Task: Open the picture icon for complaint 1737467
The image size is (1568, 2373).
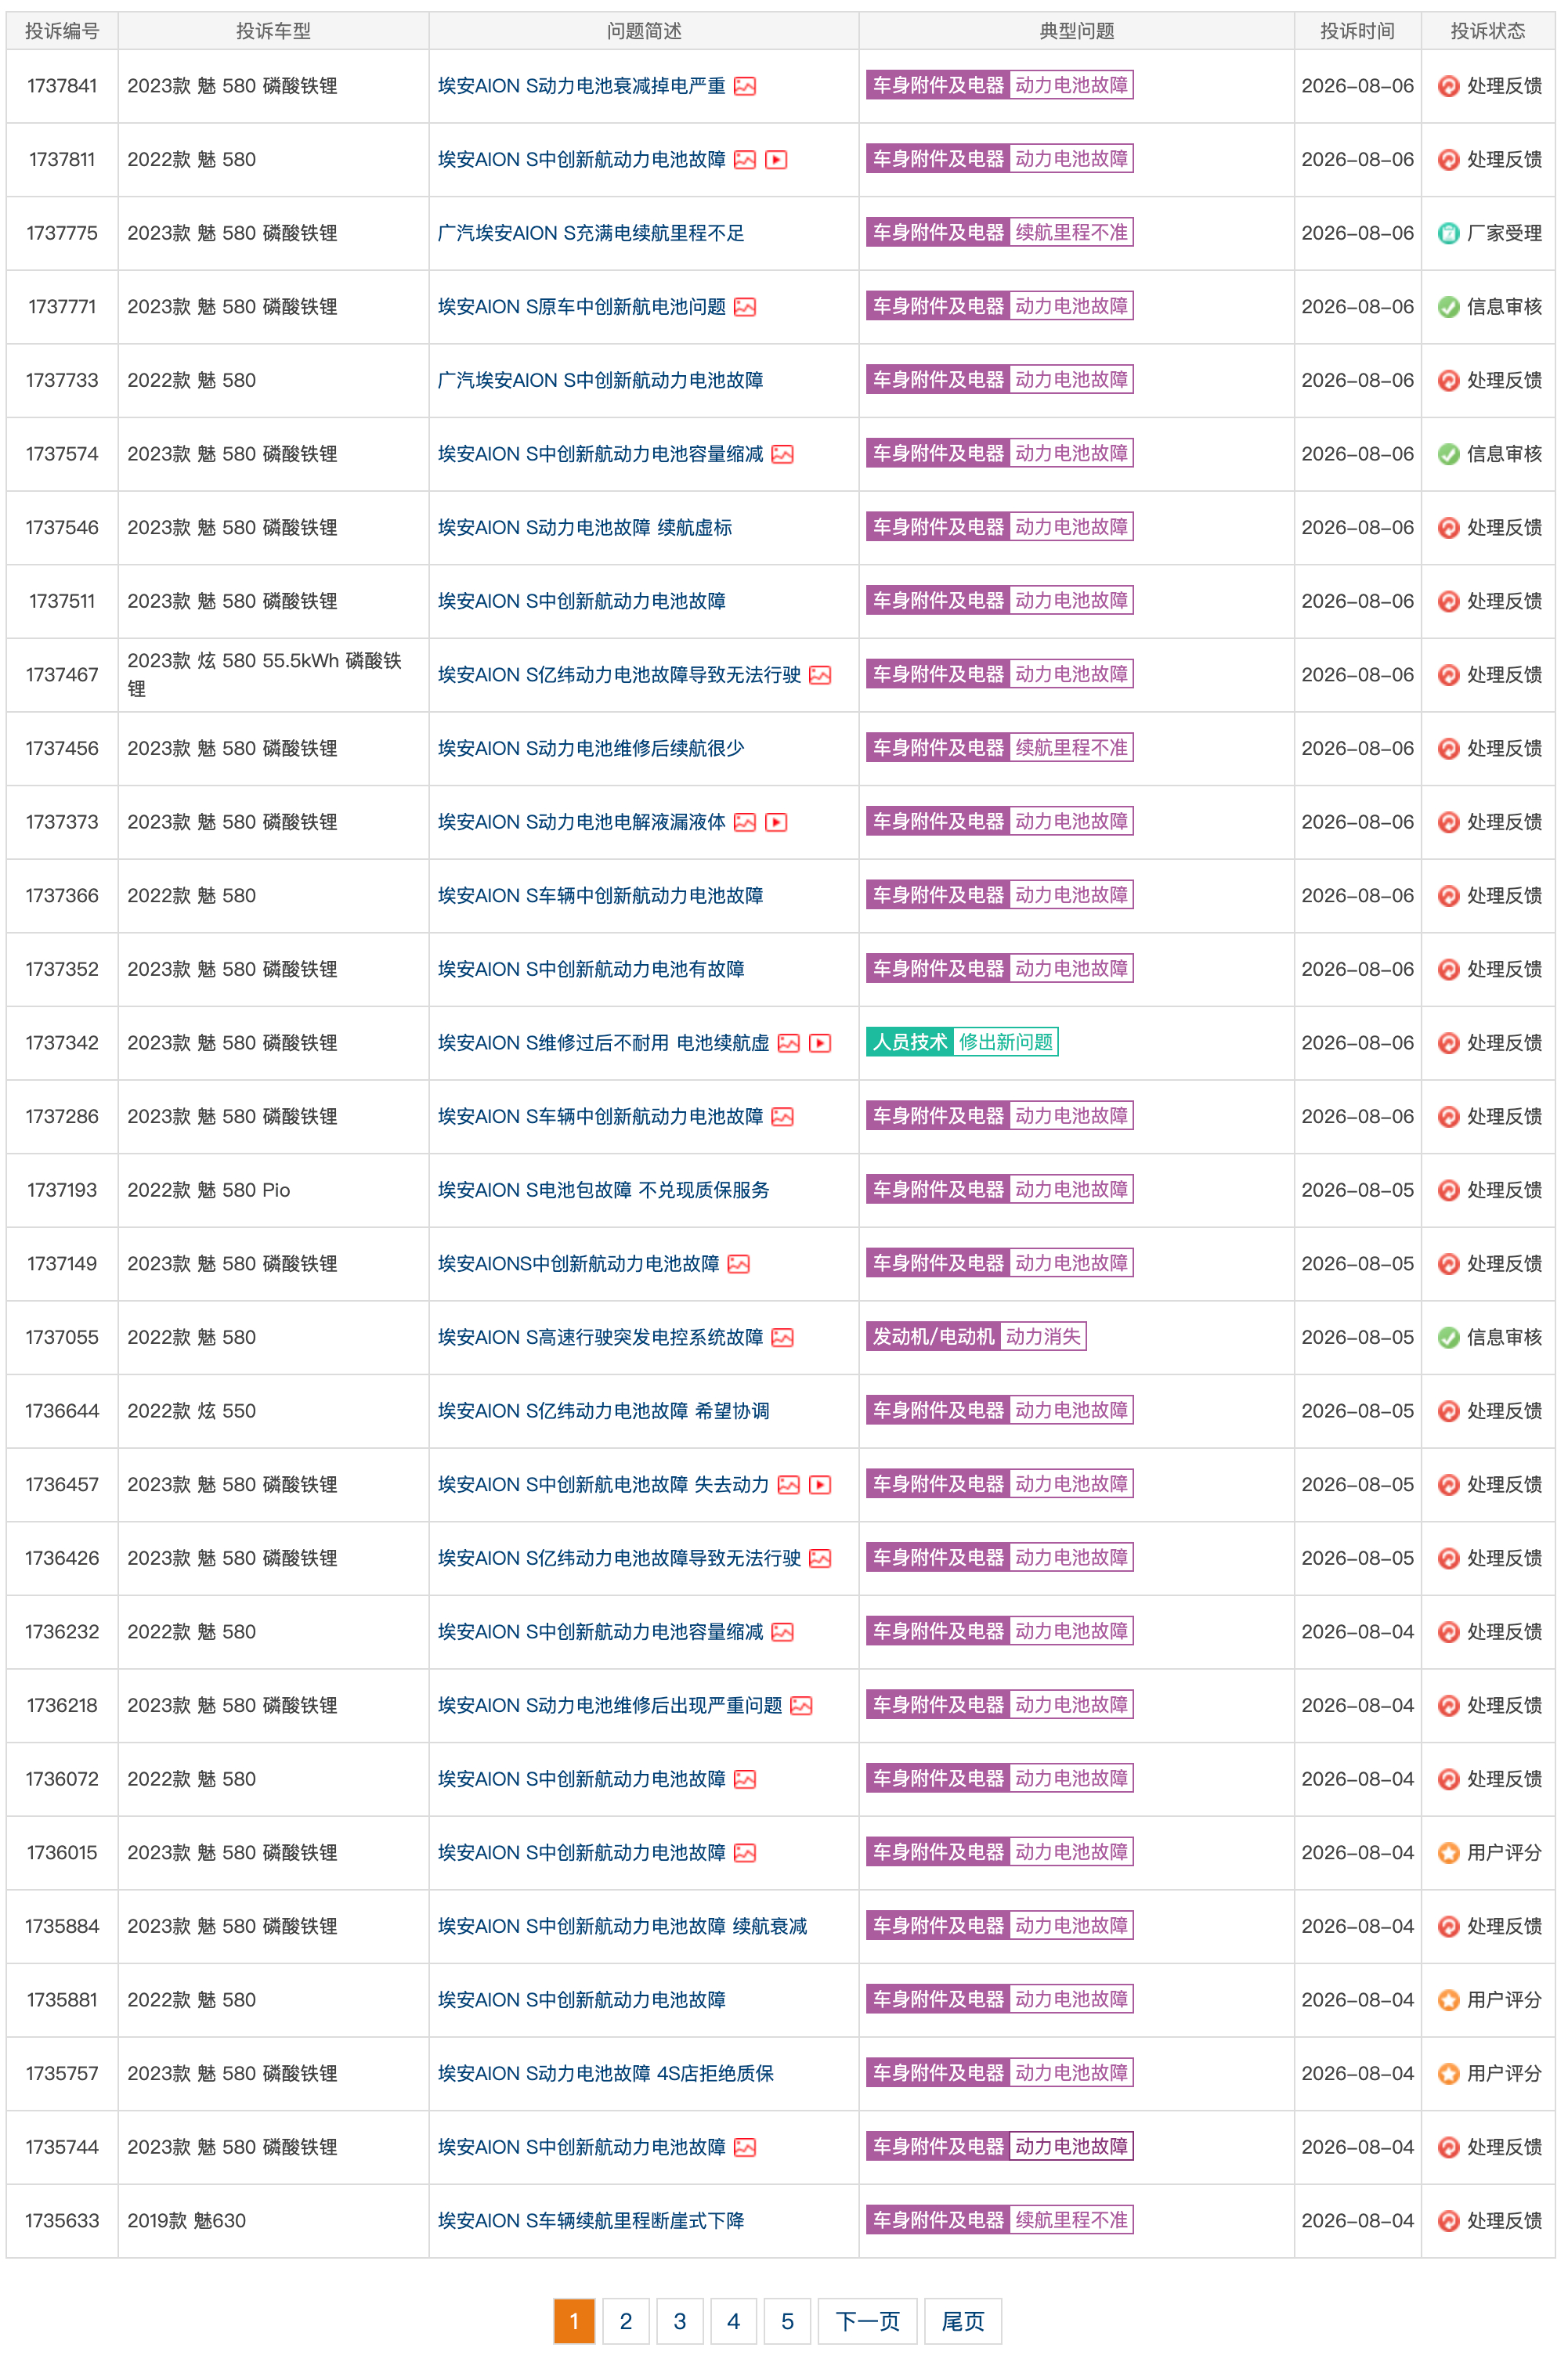Action: click(820, 675)
